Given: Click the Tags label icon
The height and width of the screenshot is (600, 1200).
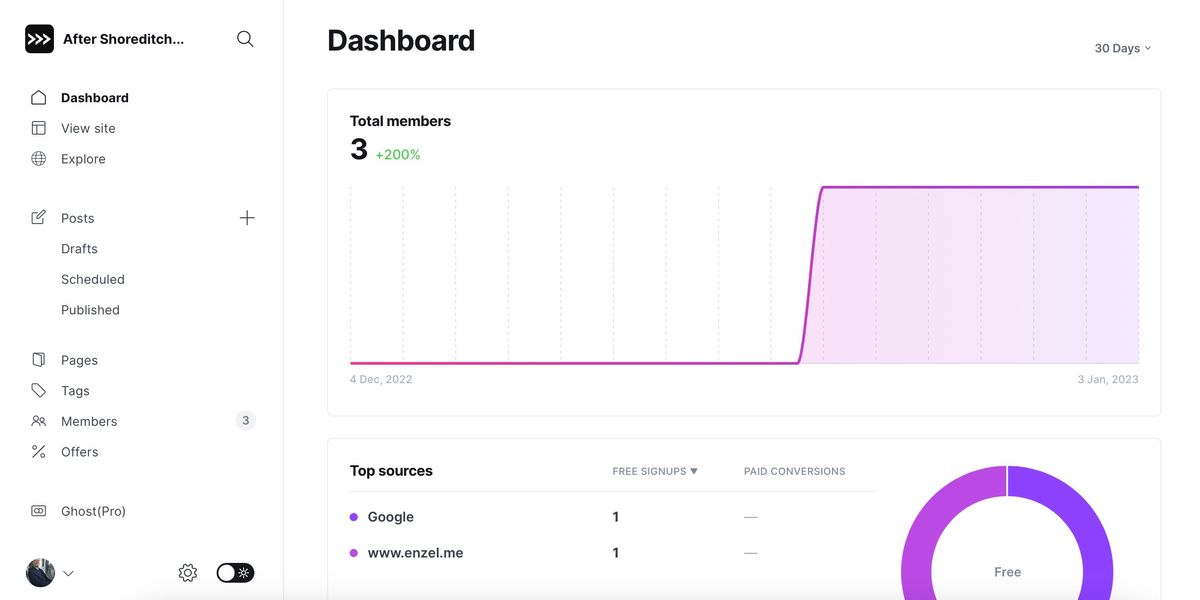Looking at the screenshot, I should point(39,391).
